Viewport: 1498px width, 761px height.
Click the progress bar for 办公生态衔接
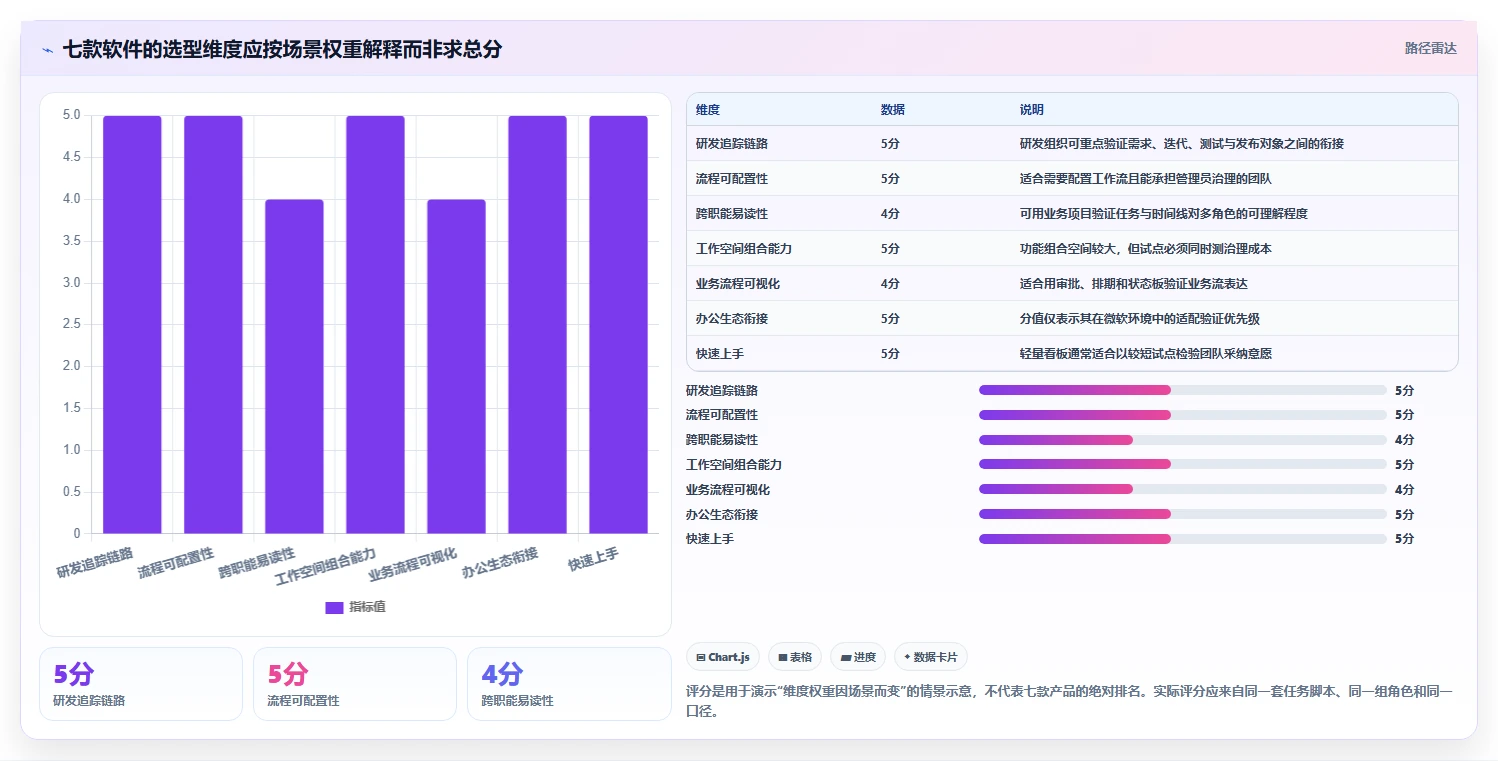1182,514
